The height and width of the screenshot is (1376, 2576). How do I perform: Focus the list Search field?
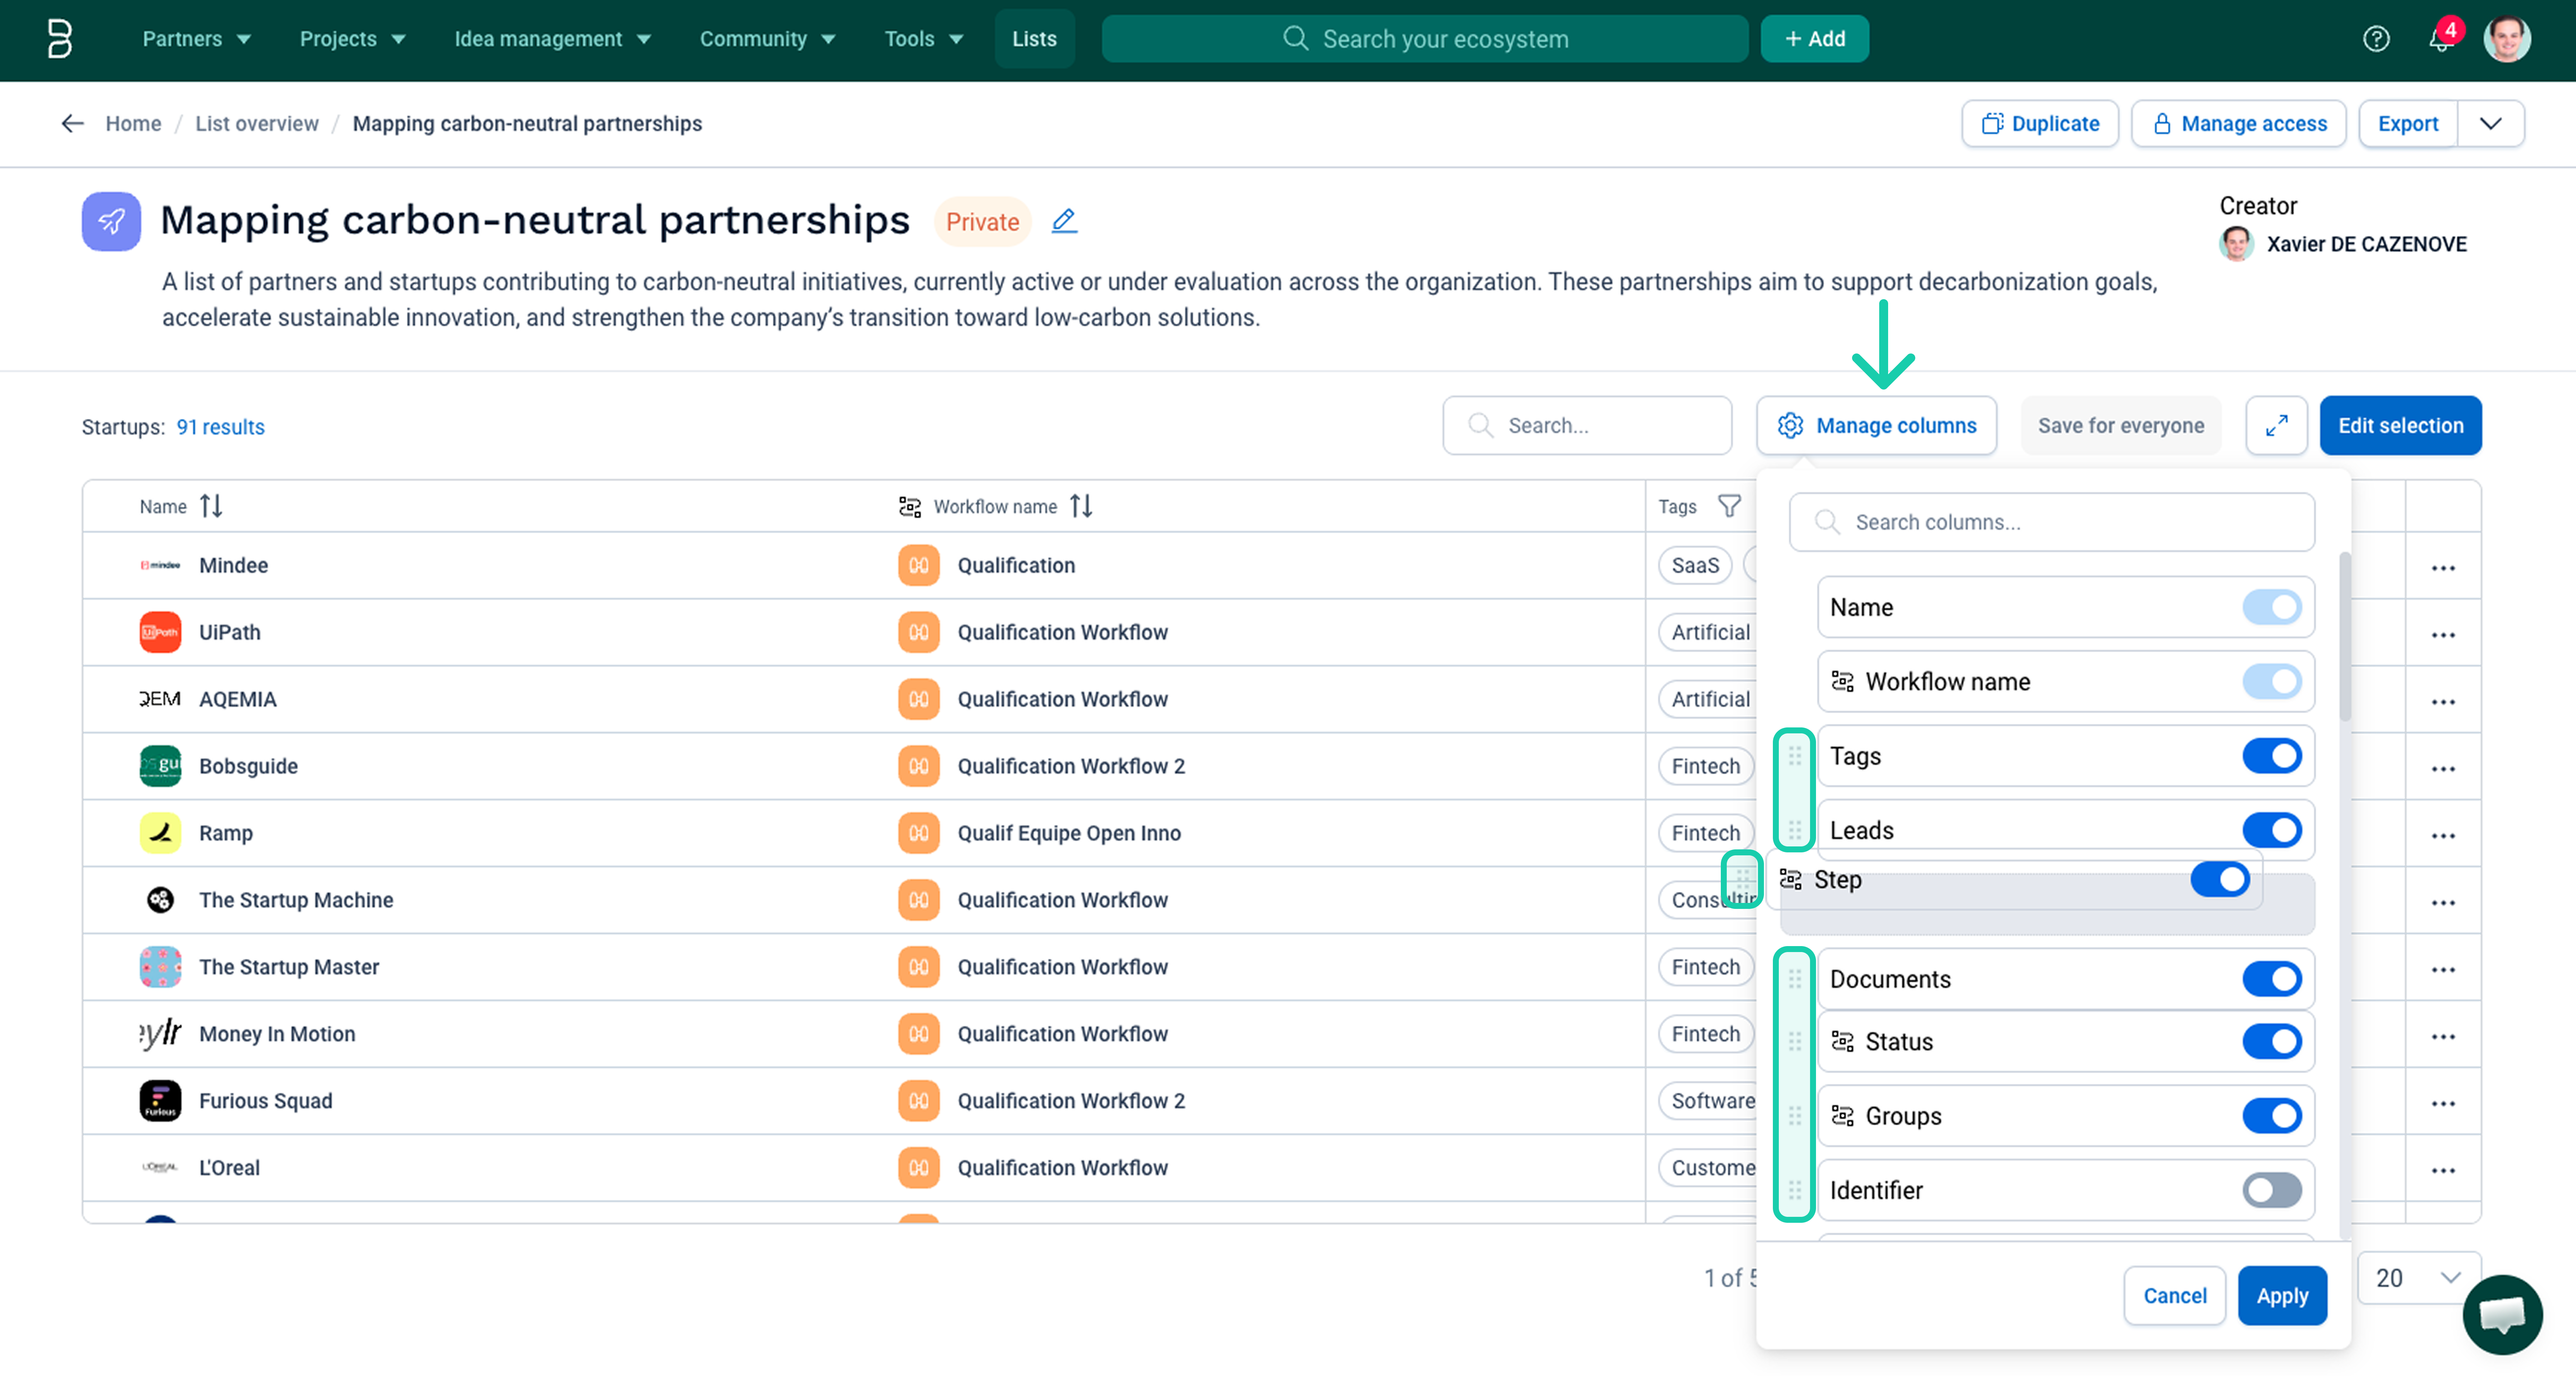[1587, 426]
